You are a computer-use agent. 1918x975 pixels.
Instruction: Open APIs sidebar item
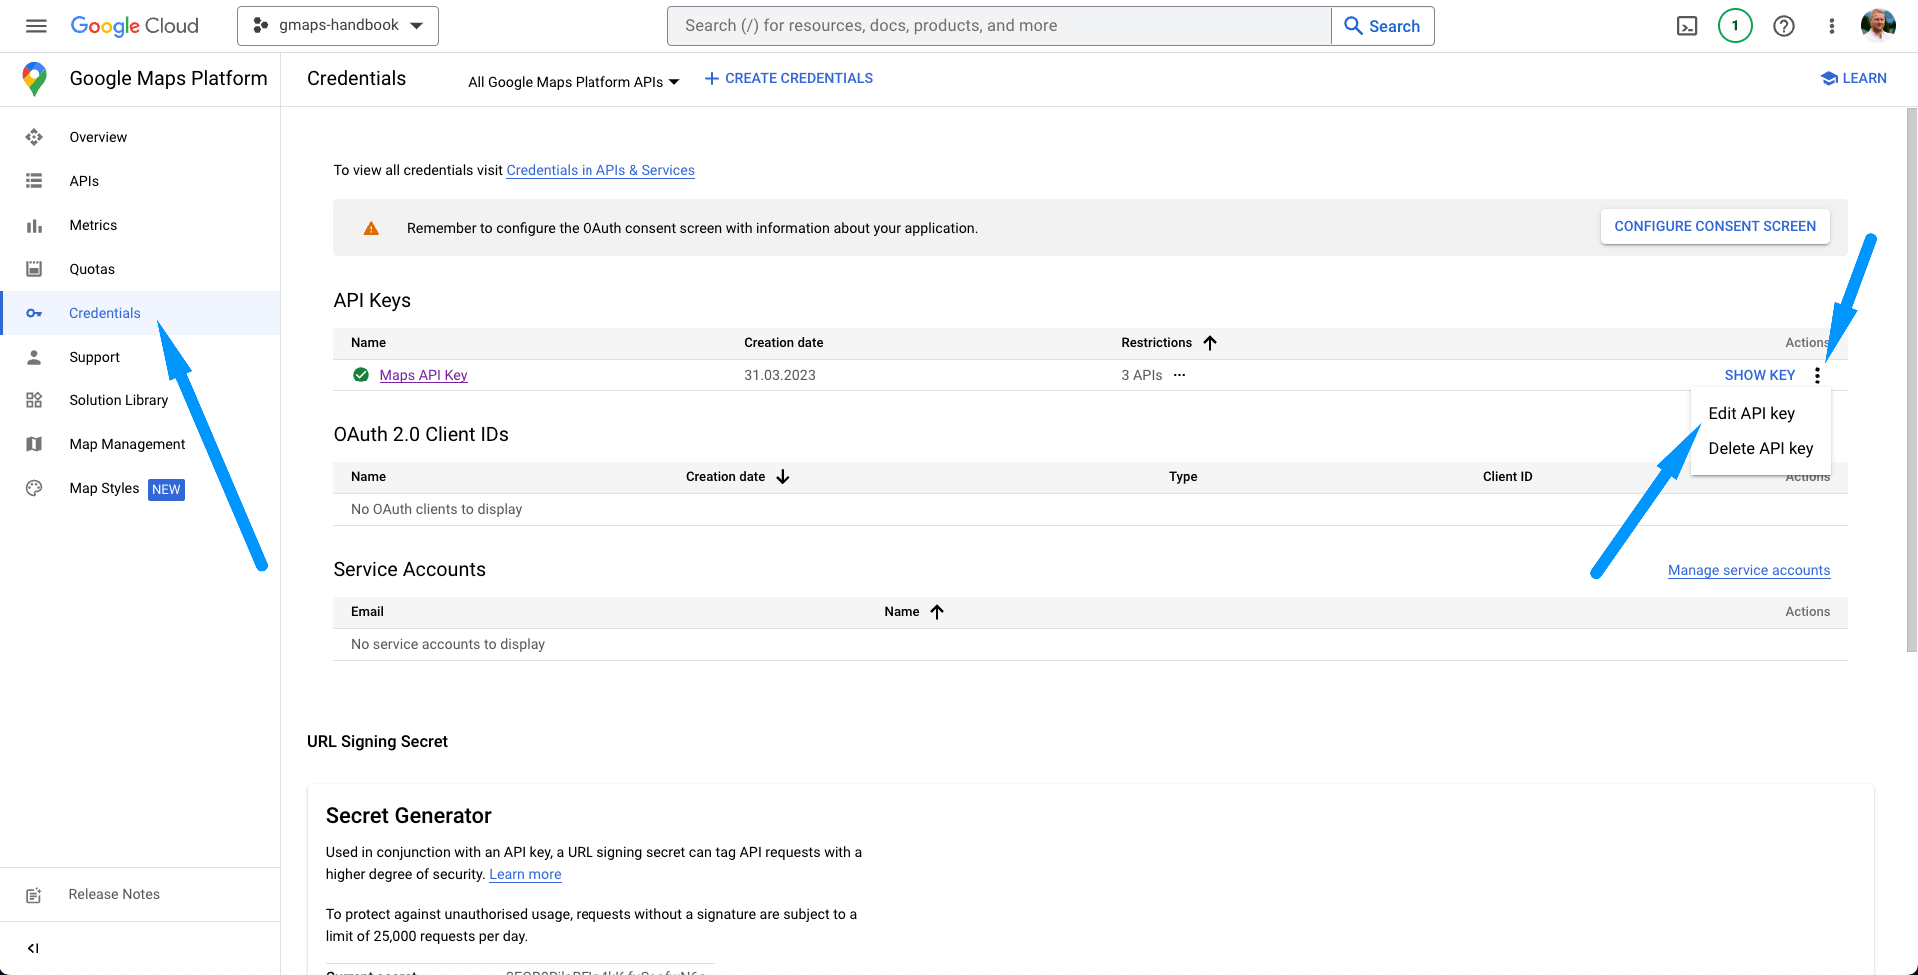pyautogui.click(x=84, y=181)
